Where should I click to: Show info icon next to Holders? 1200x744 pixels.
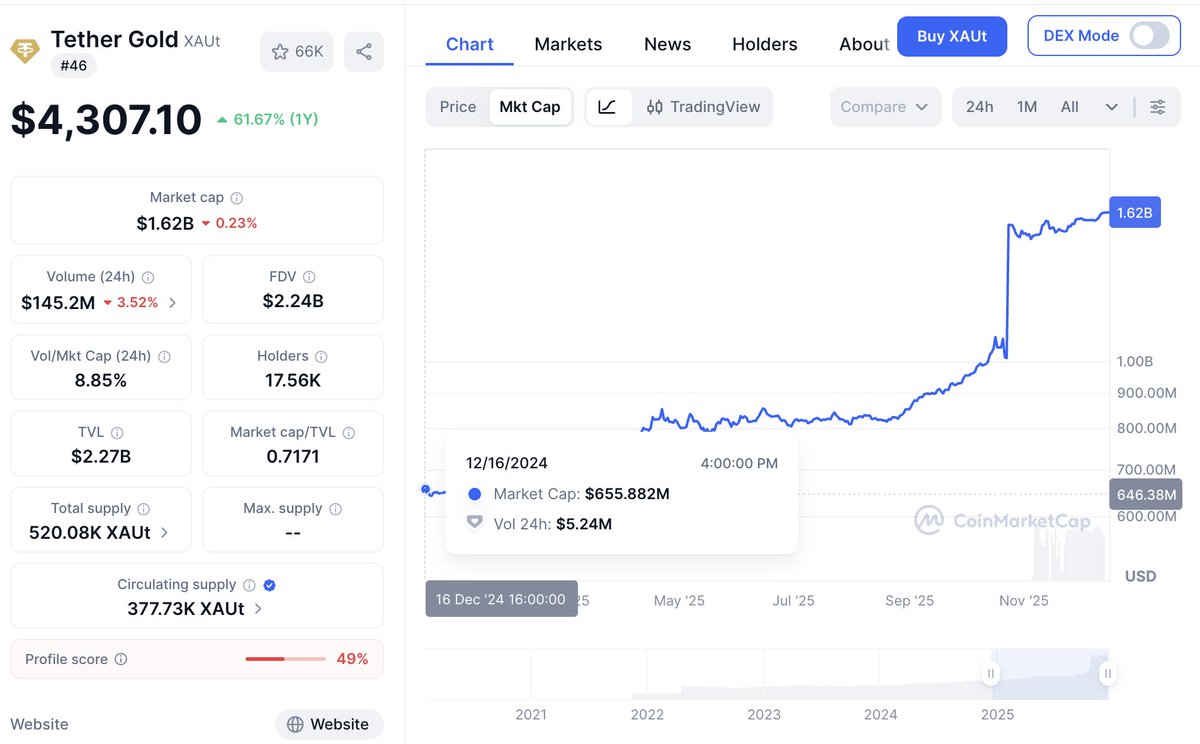click(321, 356)
